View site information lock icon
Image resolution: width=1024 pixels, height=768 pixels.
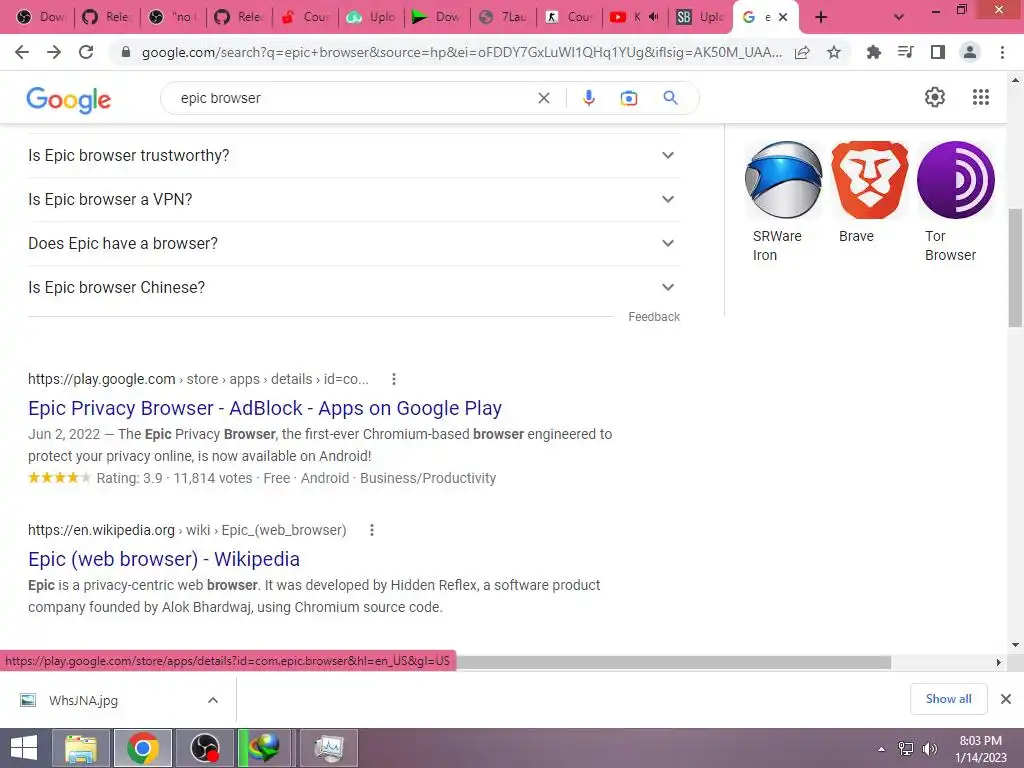pyautogui.click(x=127, y=52)
